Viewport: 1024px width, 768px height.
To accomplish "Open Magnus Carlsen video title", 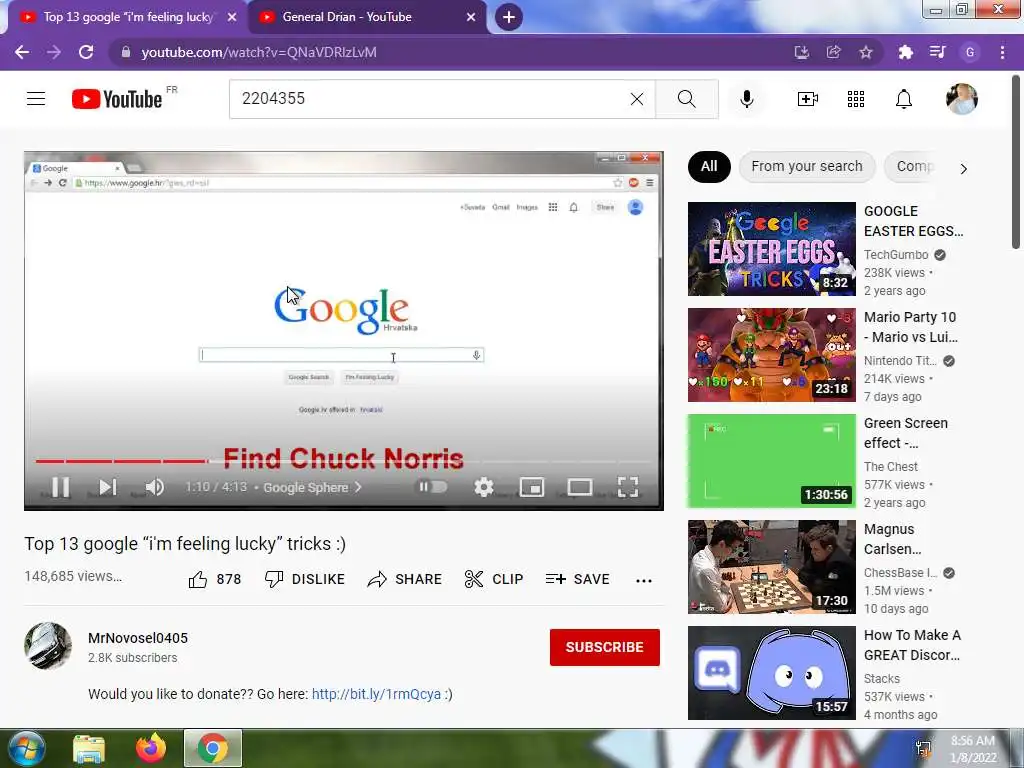I will [893, 539].
